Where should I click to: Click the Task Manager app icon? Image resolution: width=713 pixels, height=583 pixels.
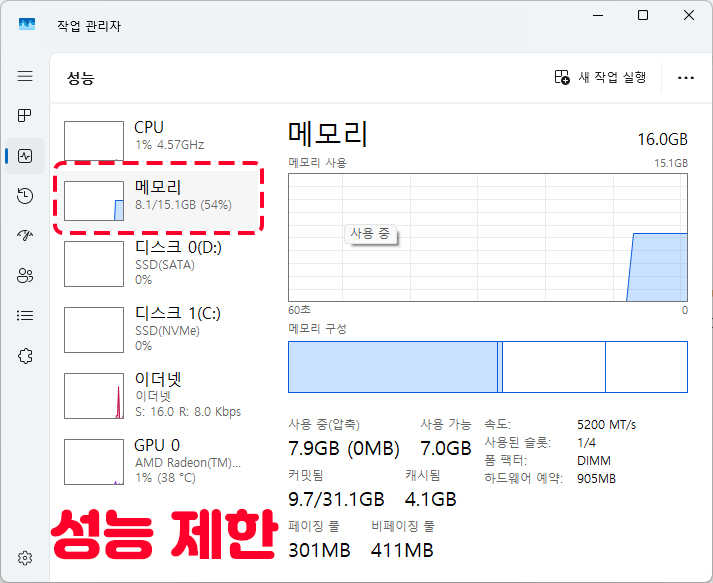(x=27, y=24)
